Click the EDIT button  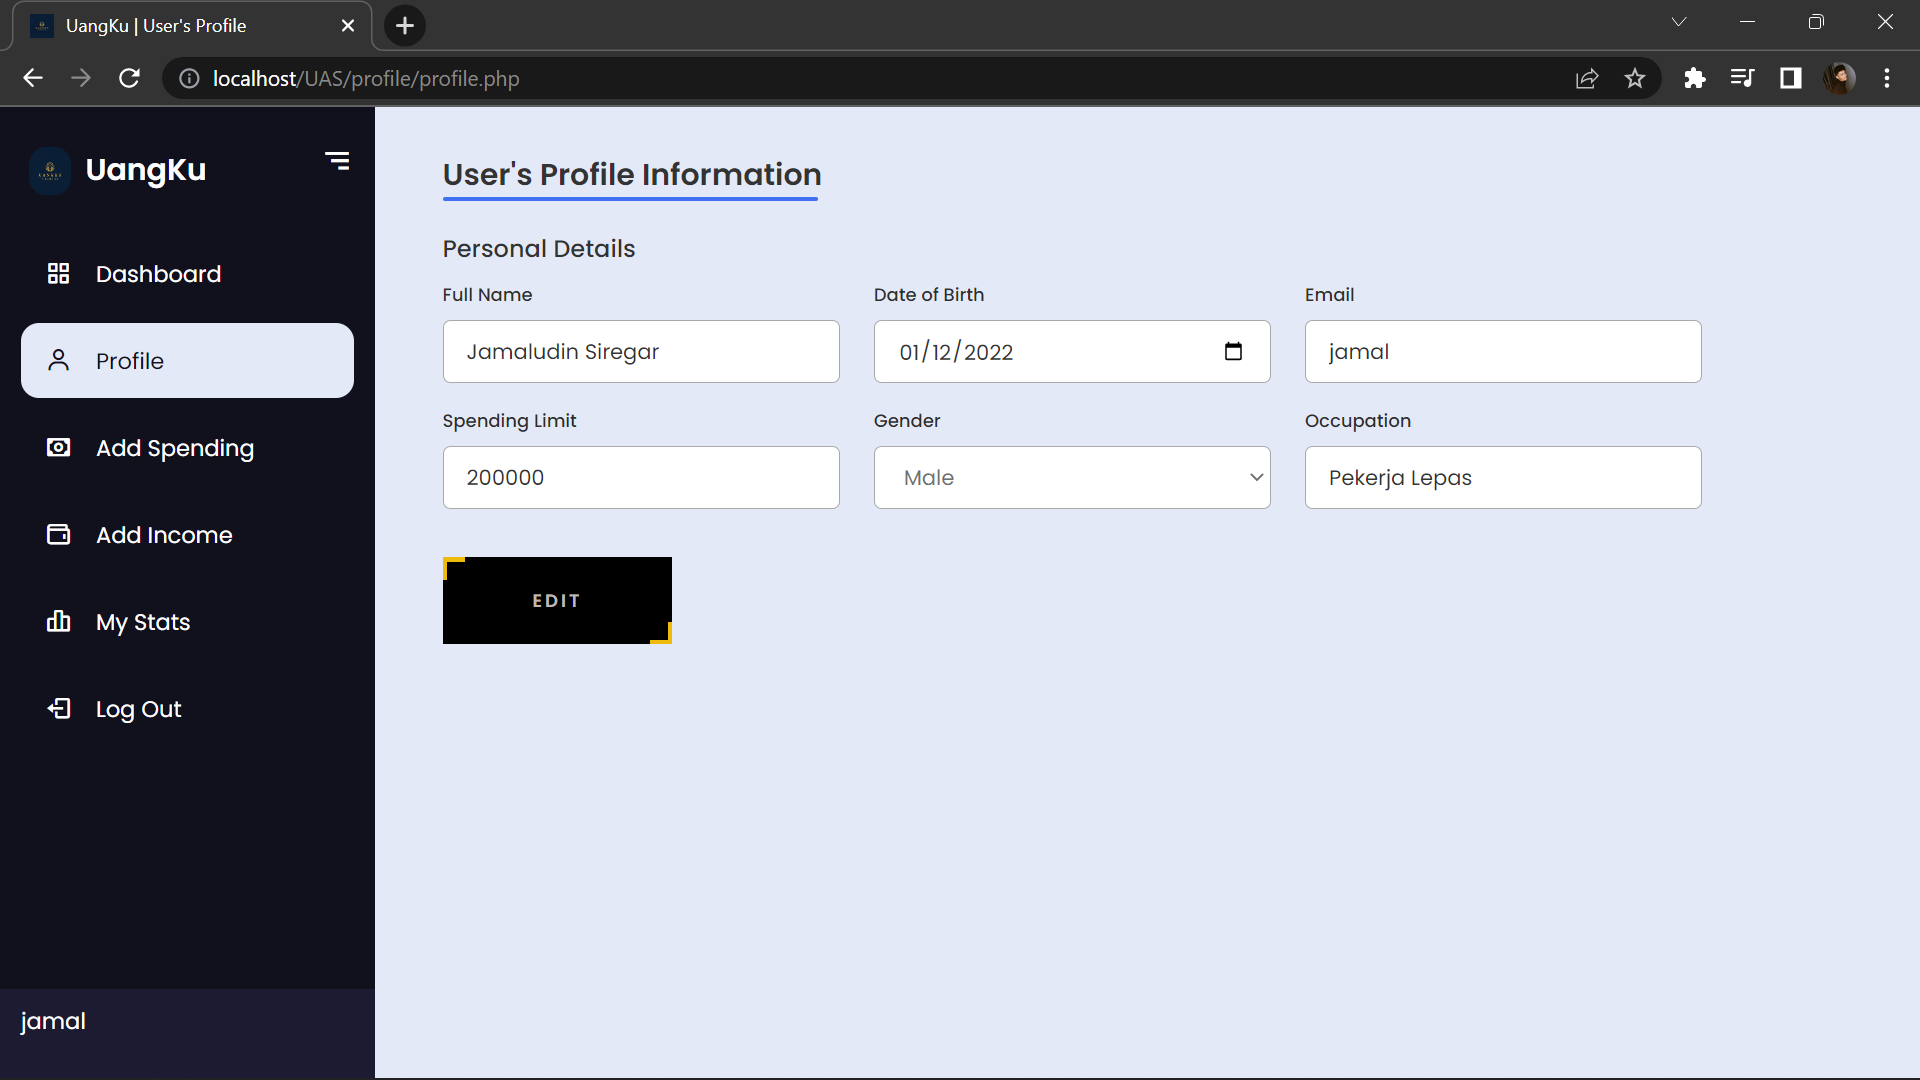[556, 600]
